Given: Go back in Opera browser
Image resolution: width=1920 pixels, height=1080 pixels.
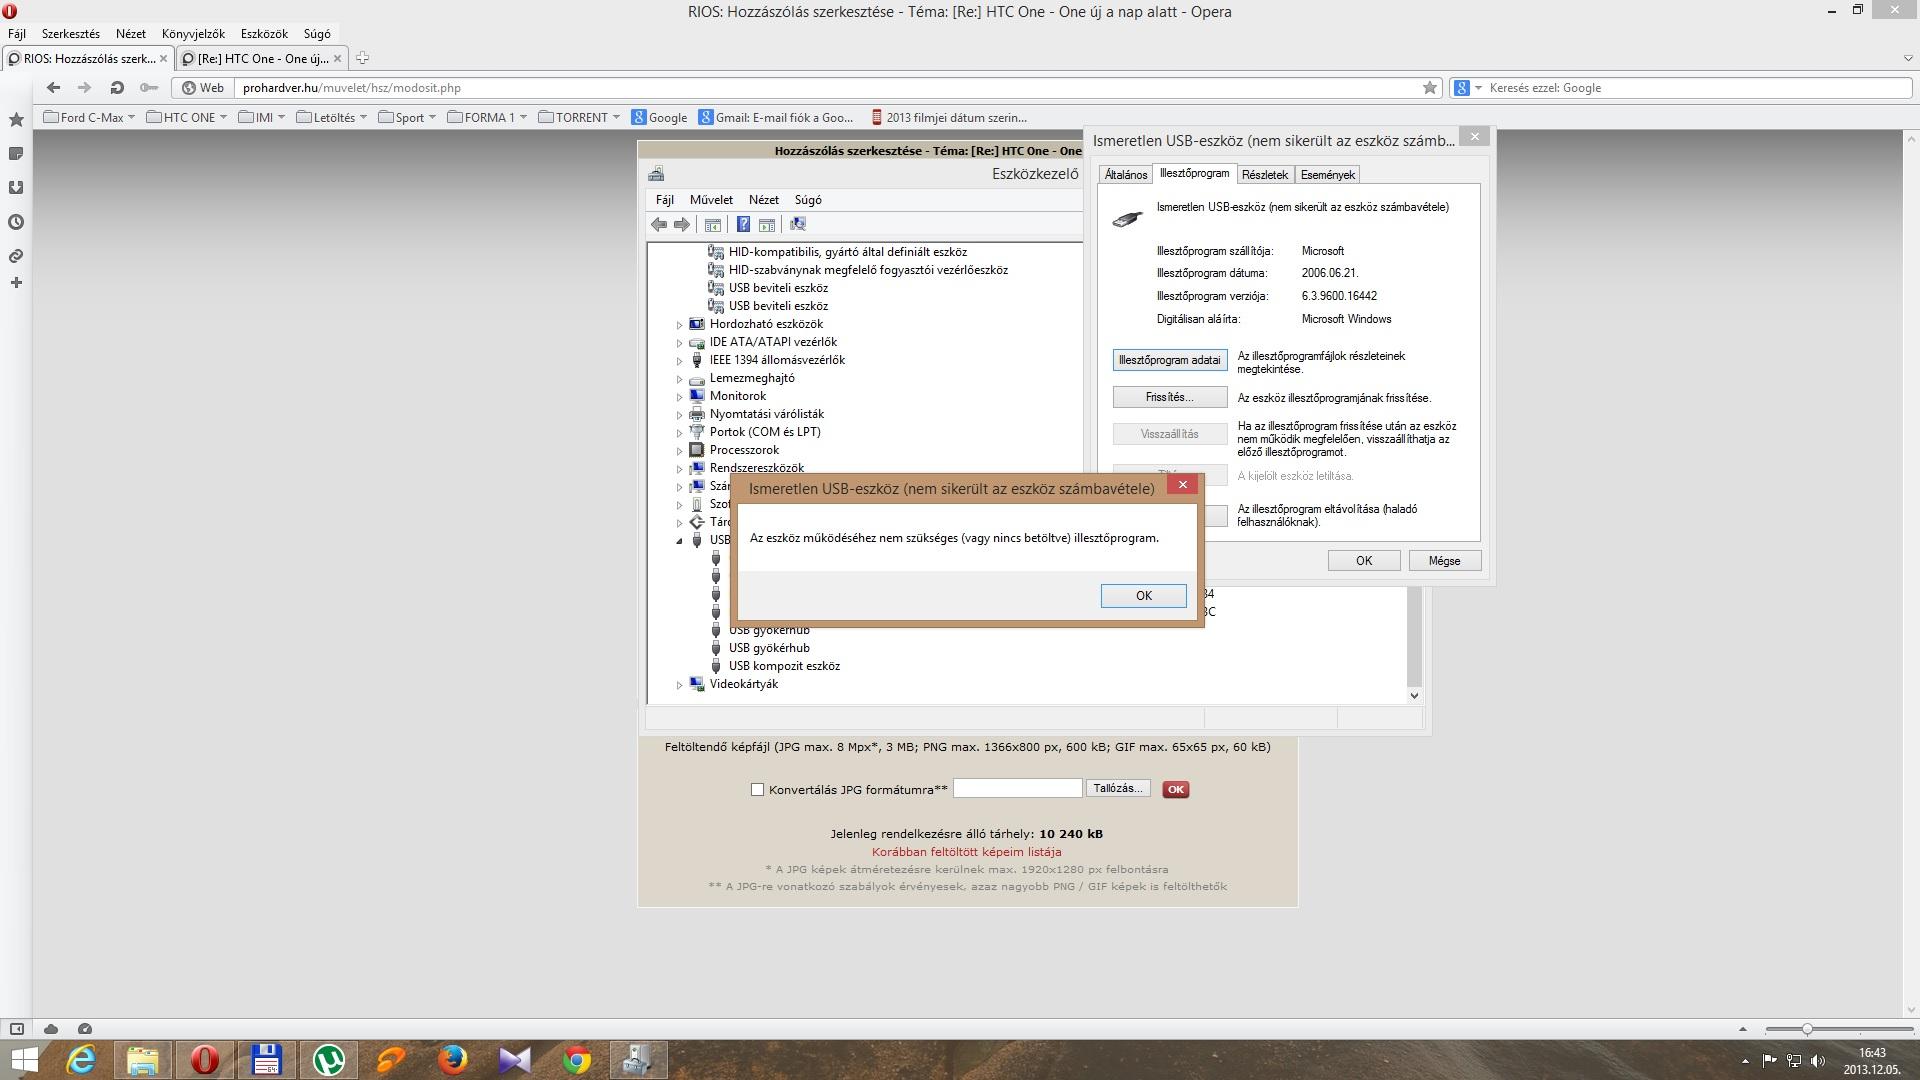Looking at the screenshot, I should 53,88.
